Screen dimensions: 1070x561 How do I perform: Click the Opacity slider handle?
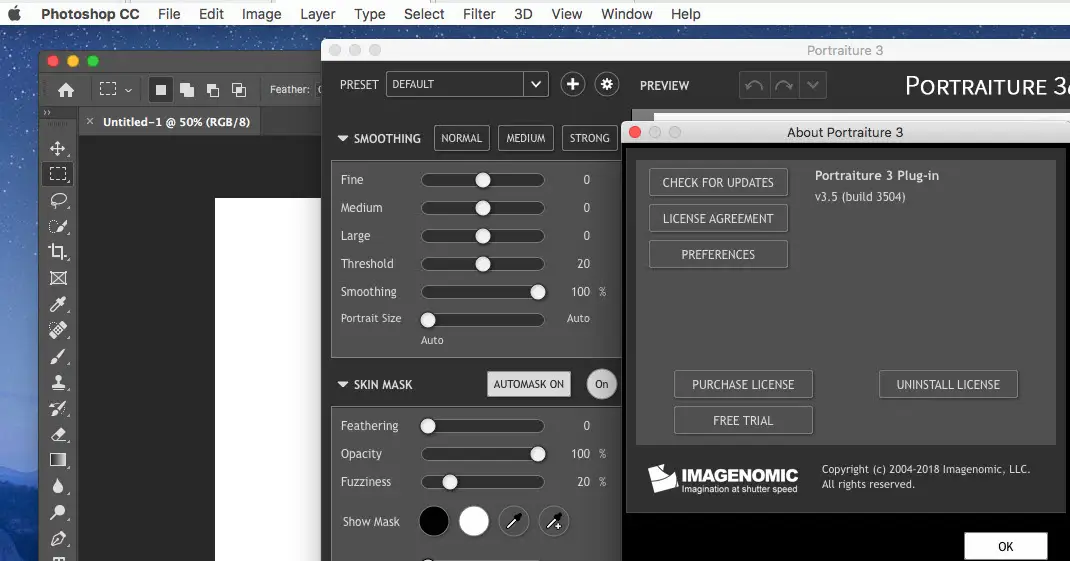pos(538,454)
